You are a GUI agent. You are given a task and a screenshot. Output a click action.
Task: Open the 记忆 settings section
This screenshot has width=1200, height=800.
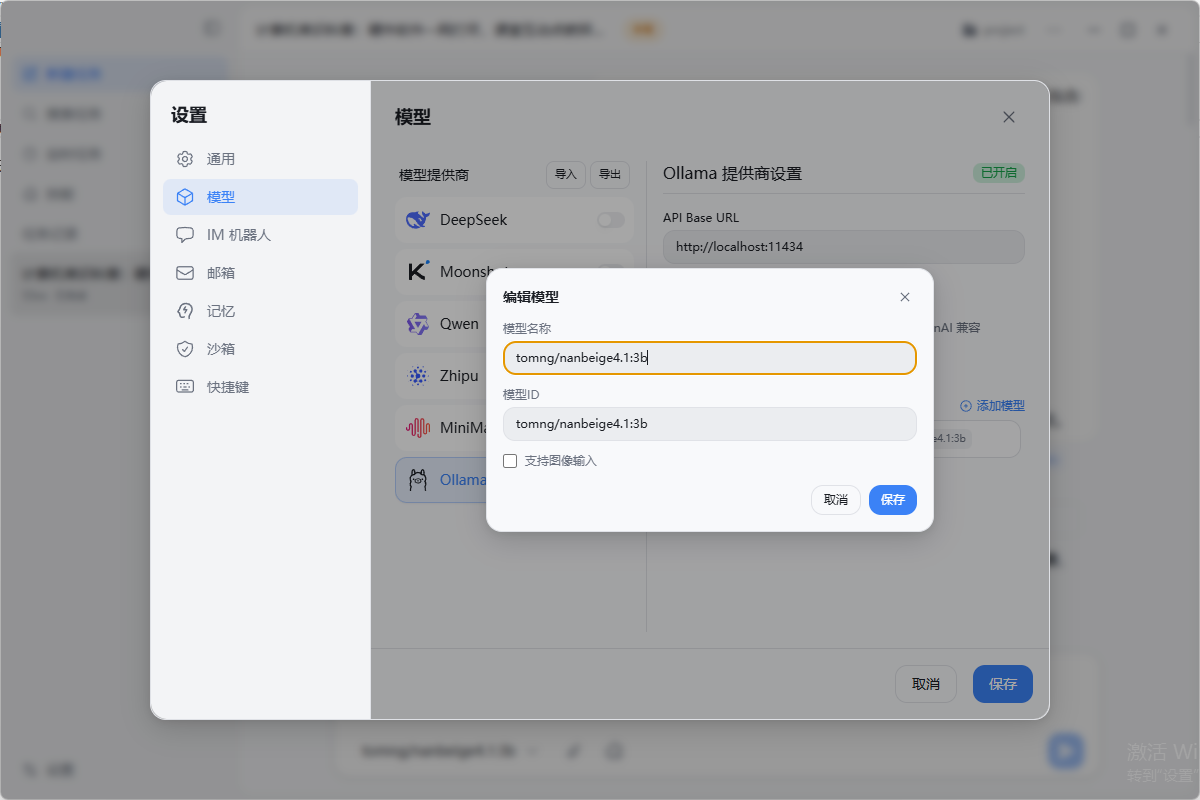pos(260,311)
